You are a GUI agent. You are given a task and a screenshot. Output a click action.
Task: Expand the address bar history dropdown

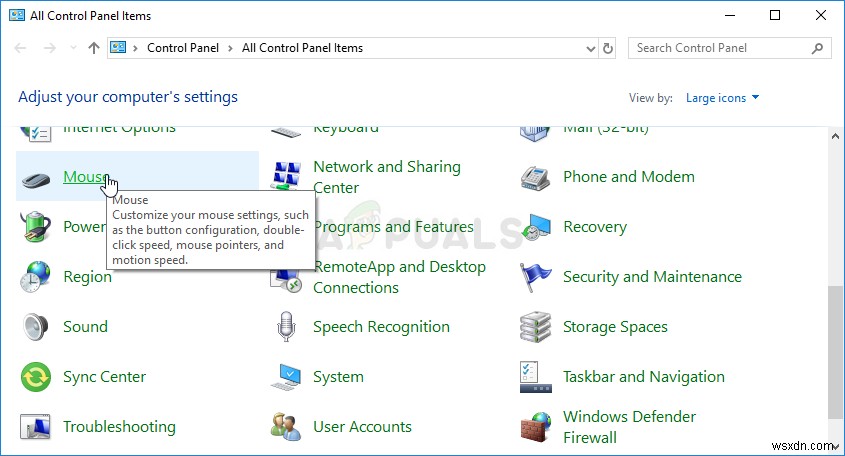point(590,48)
